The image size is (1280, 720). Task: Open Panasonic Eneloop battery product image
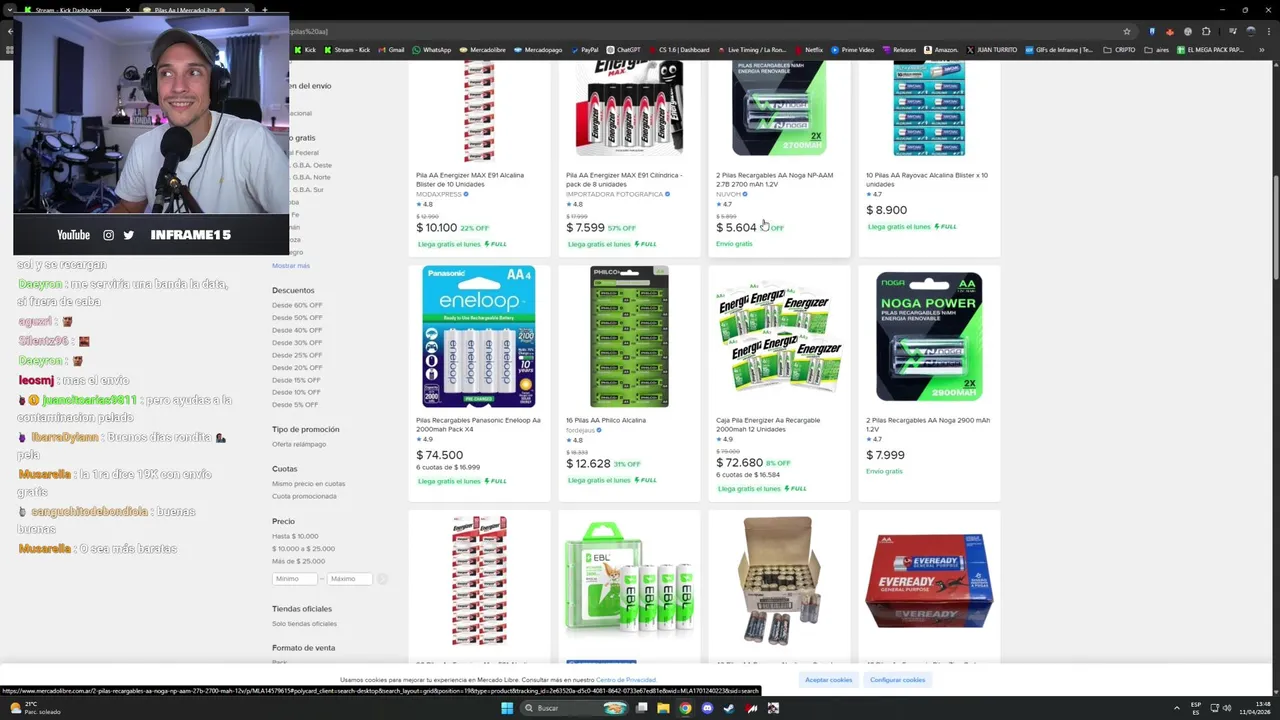pyautogui.click(x=478, y=337)
